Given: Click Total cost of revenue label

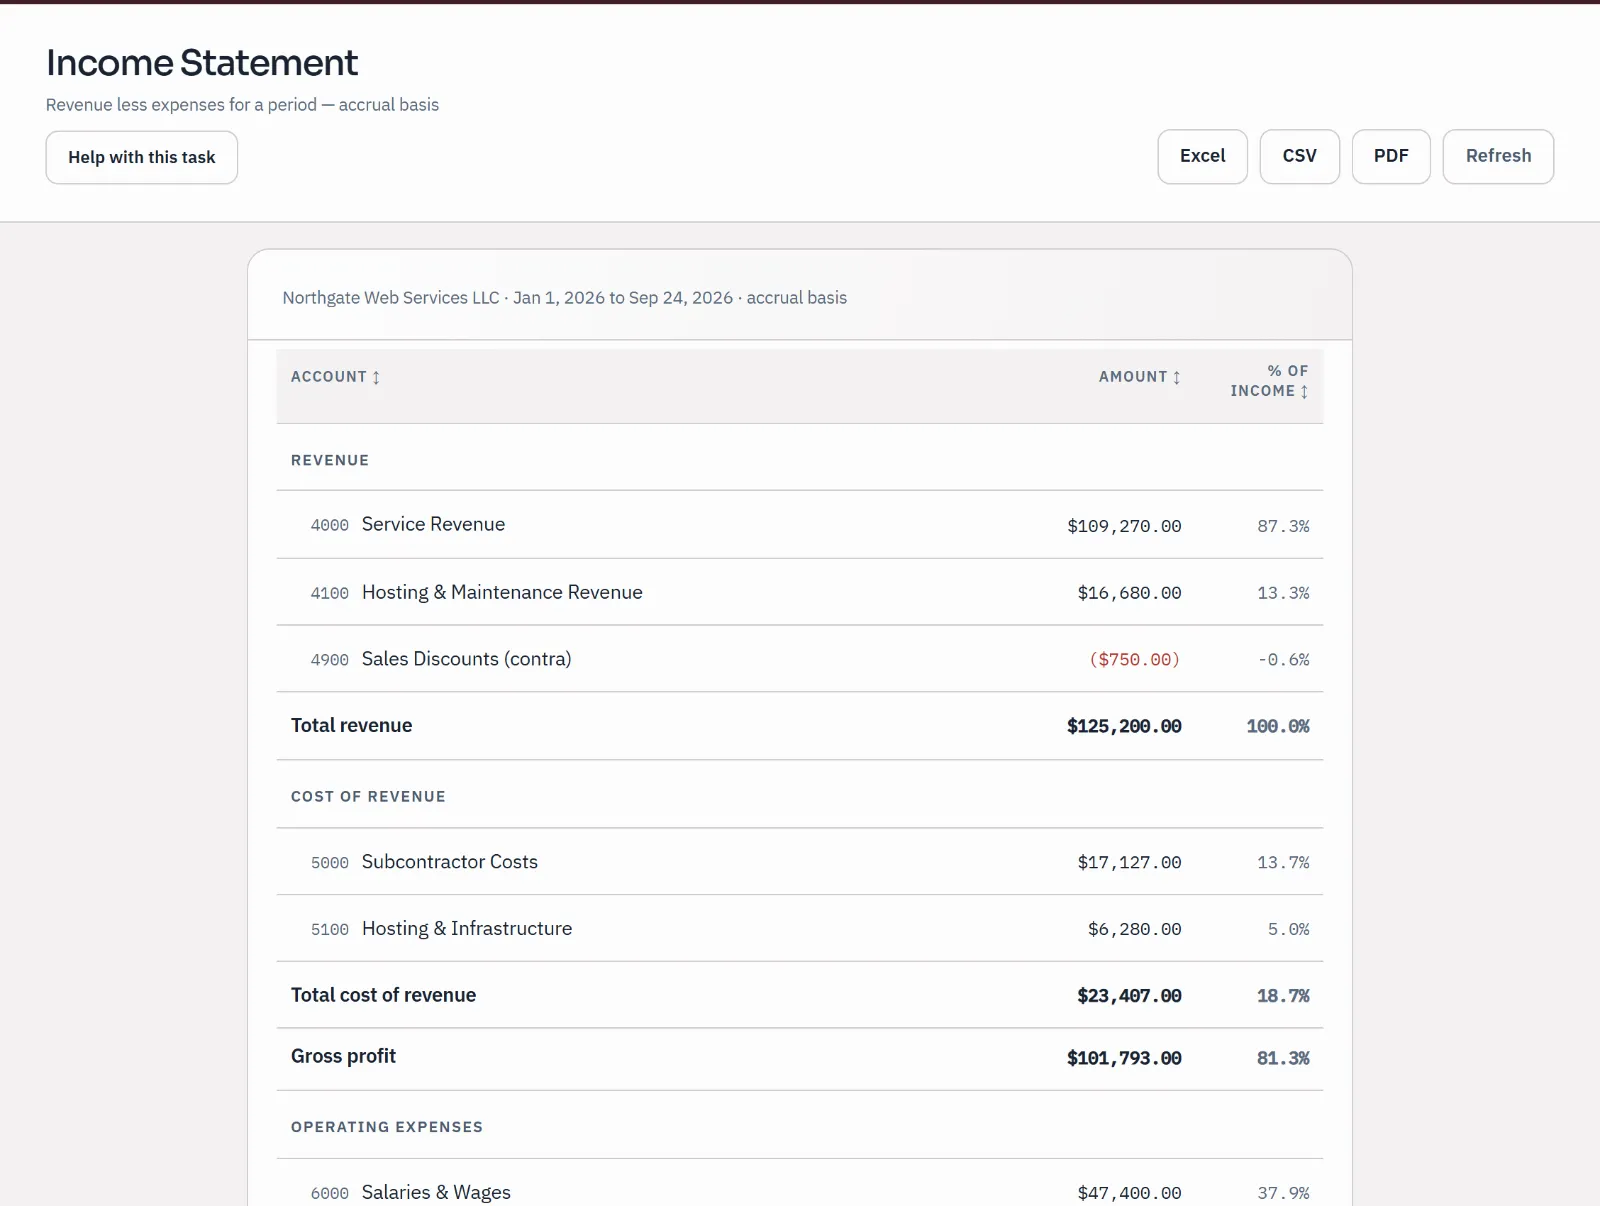Looking at the screenshot, I should [x=383, y=995].
